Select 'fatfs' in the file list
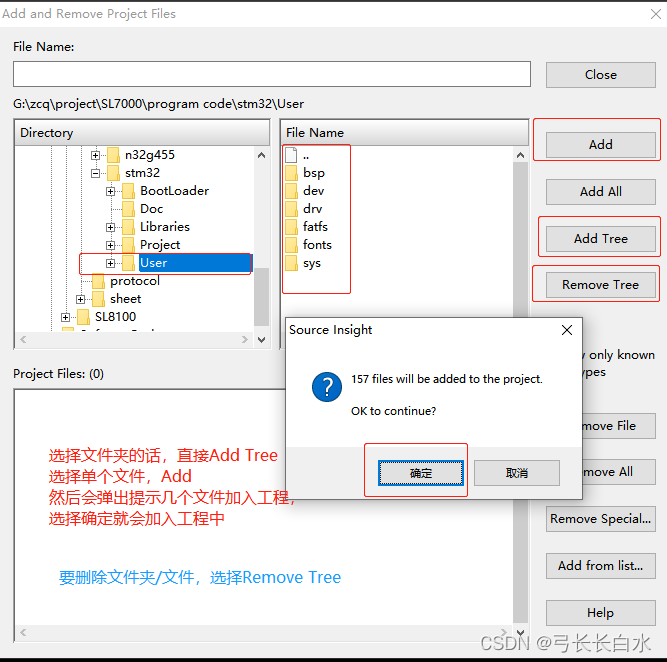Image resolution: width=667 pixels, height=662 pixels. click(x=315, y=227)
